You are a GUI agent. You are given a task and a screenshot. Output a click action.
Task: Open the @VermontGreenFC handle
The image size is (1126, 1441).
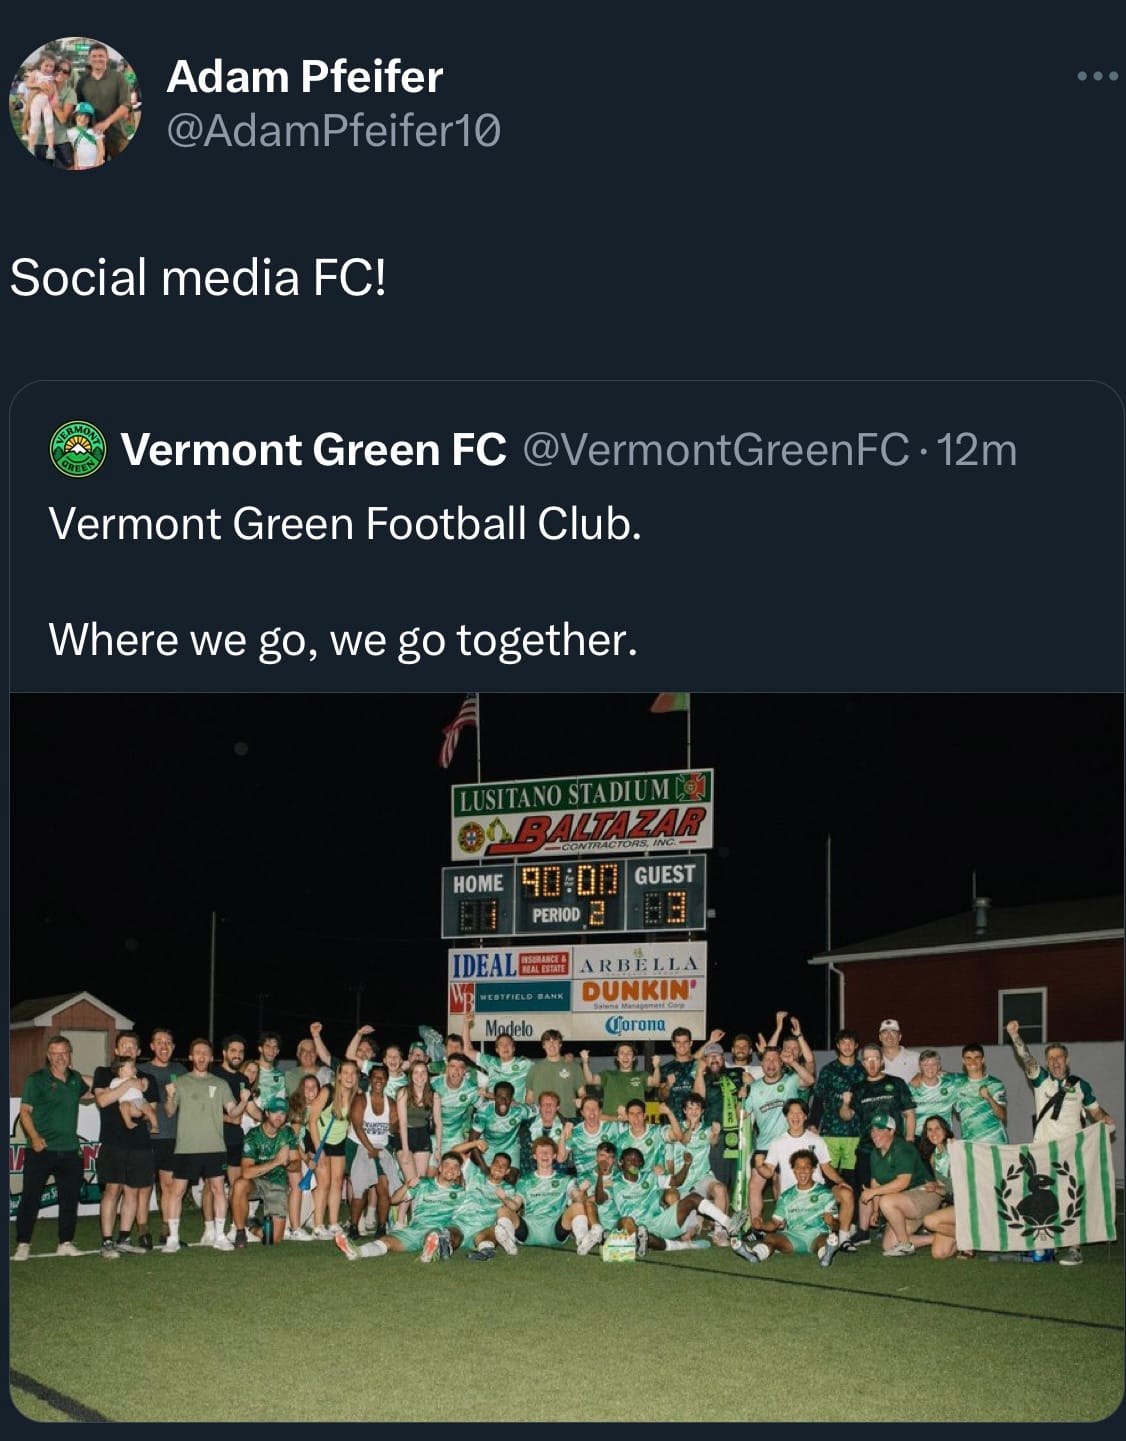716,450
